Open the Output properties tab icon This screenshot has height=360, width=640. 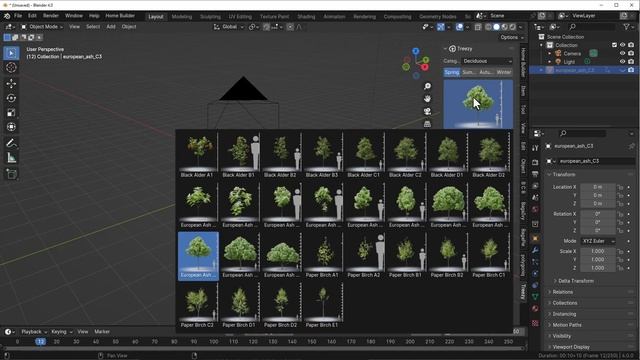(x=535, y=174)
